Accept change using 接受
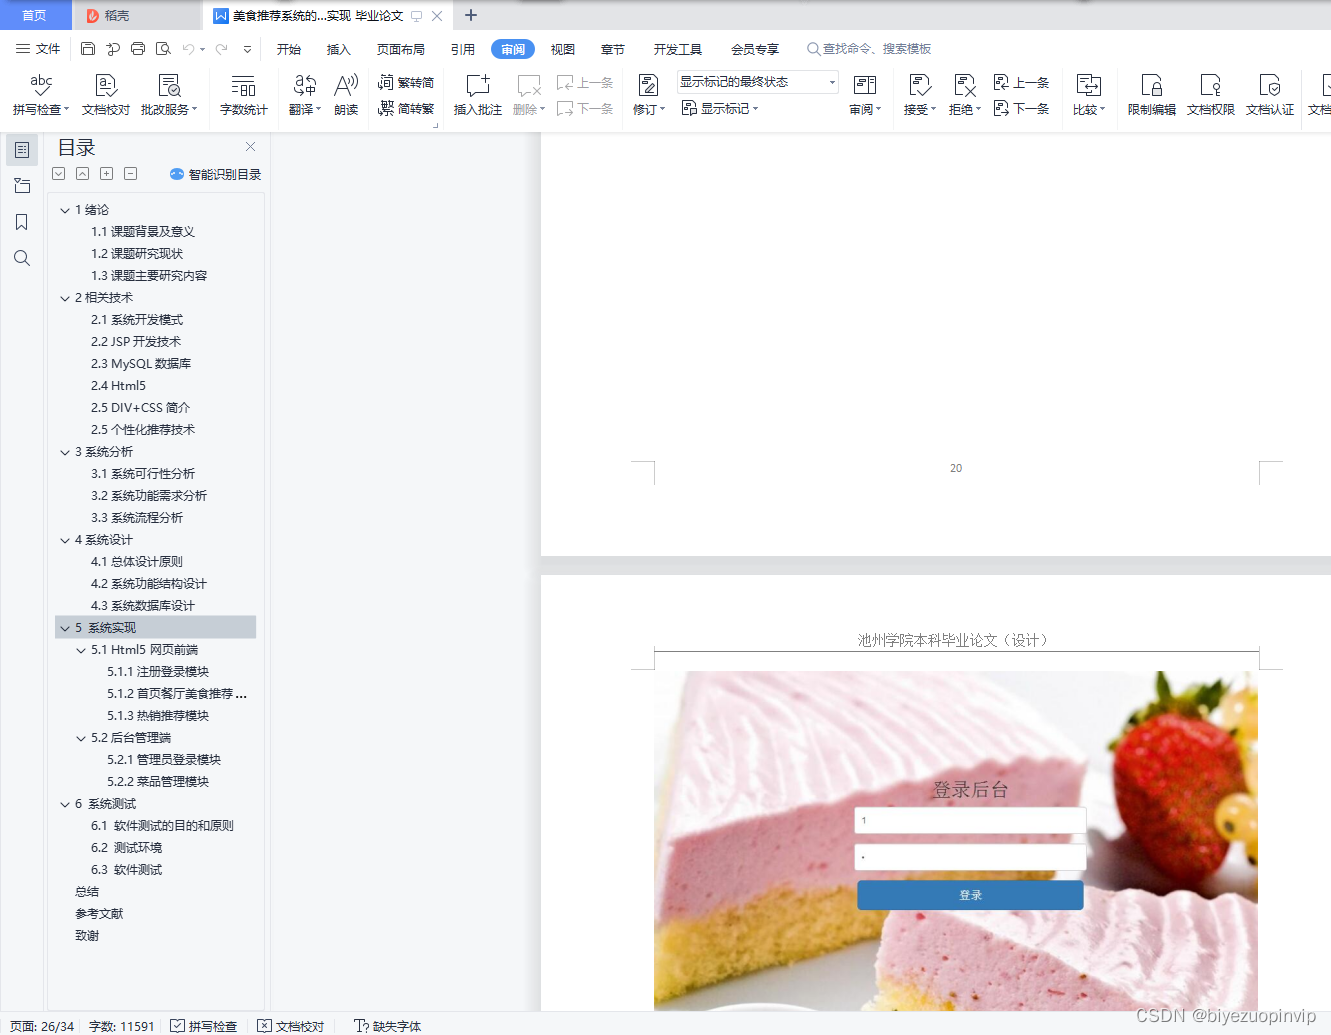This screenshot has height=1035, width=1331. click(919, 94)
